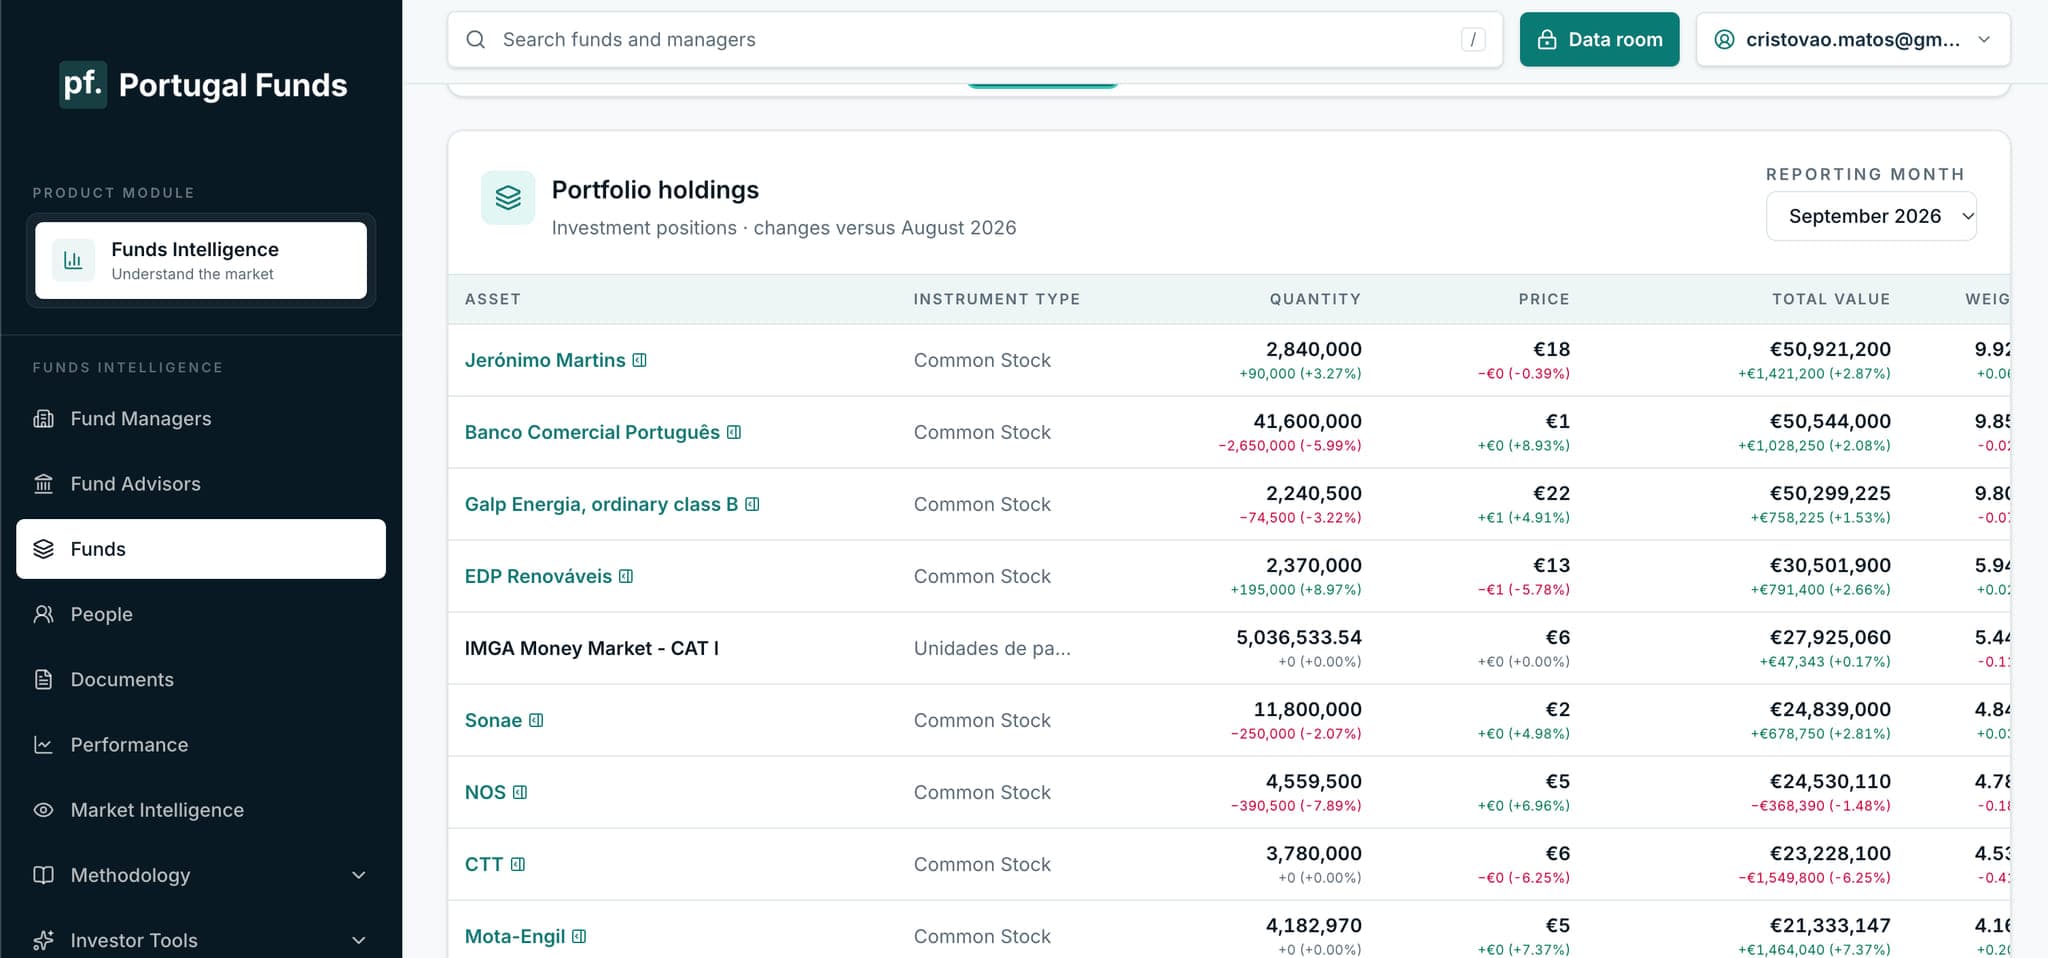The width and height of the screenshot is (2048, 958).
Task: Click total value €27,925,060
Action: [x=1830, y=637]
